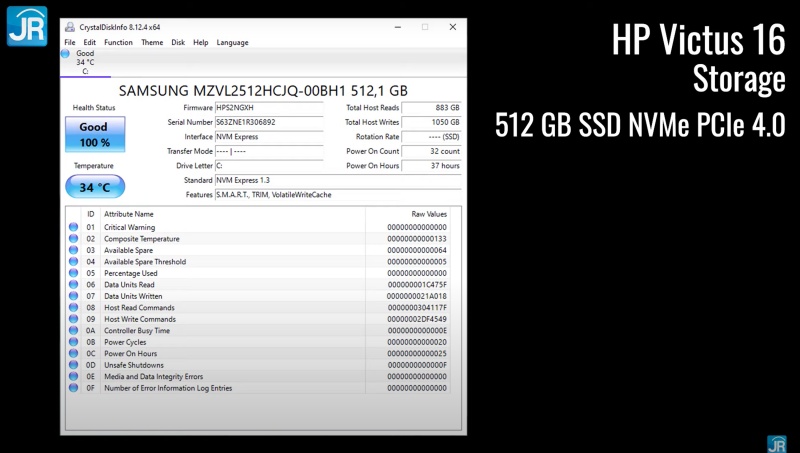Click the status orb for Unsafe Shutdowns

[x=73, y=365]
